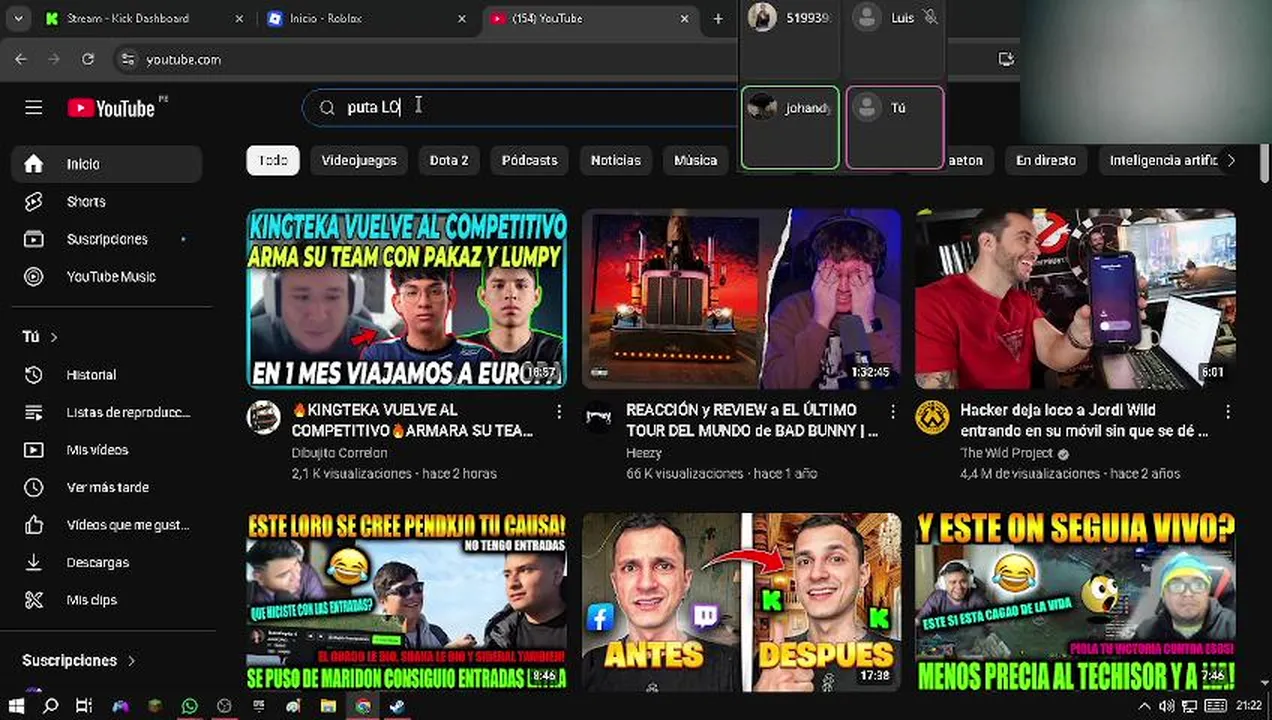Show more category chips with right arrow
The height and width of the screenshot is (720, 1272).
pos(1231,160)
